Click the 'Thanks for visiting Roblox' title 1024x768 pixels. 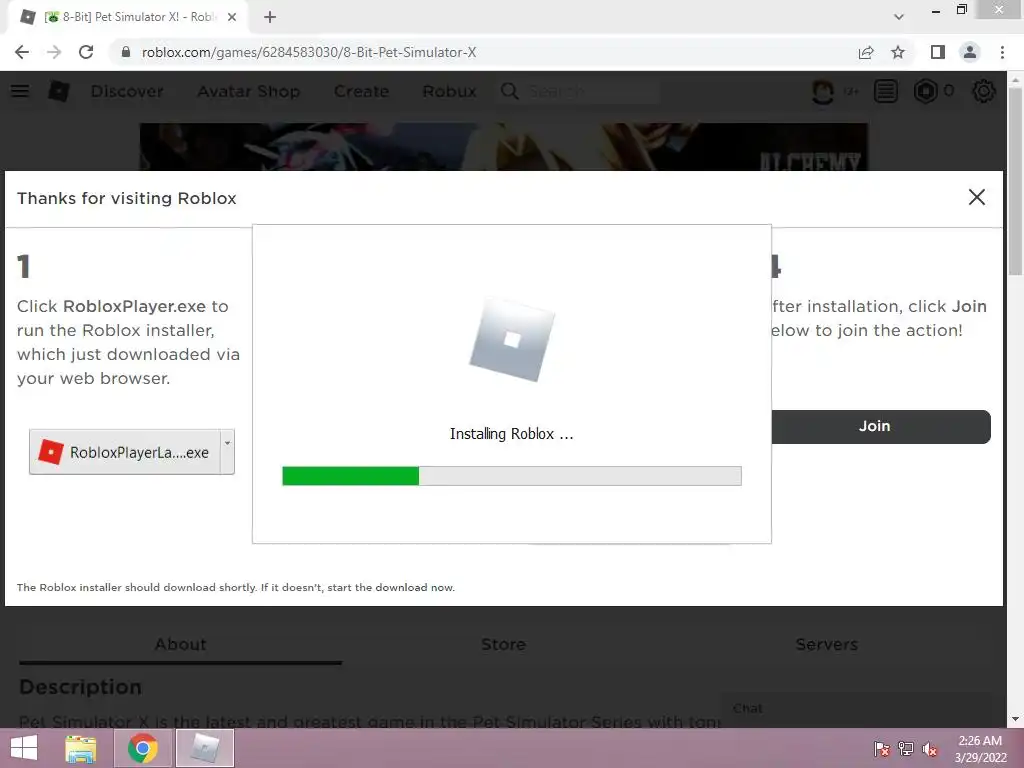[x=127, y=198]
